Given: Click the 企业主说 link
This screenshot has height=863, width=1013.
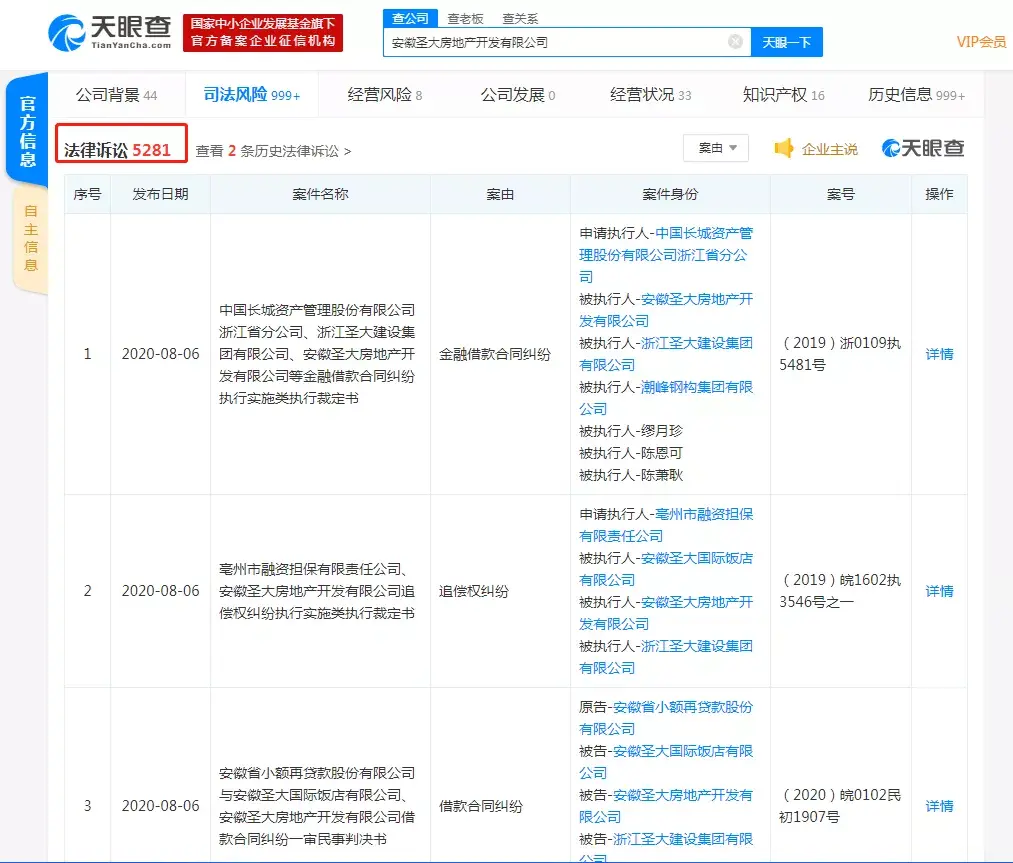Looking at the screenshot, I should coord(830,149).
